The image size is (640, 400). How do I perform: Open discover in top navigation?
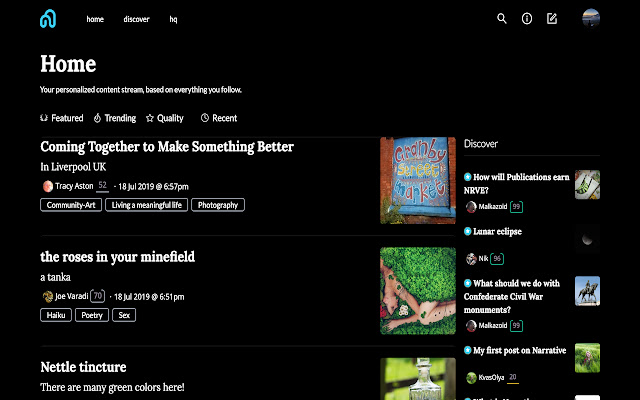[136, 19]
